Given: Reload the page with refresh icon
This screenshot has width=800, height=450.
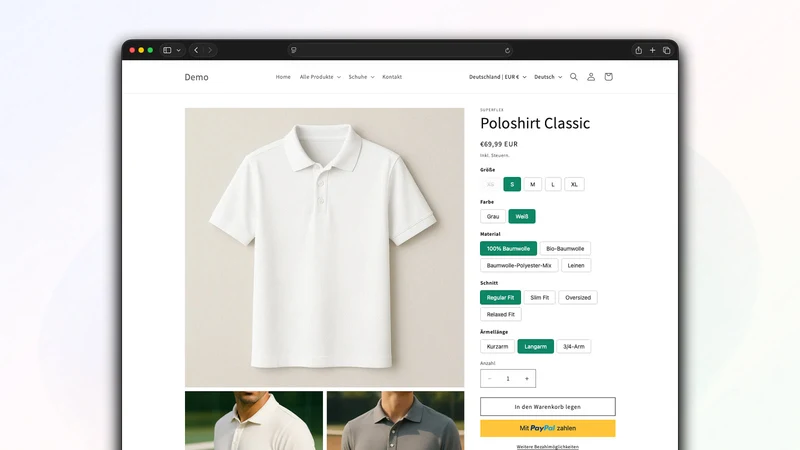Looking at the screenshot, I should (507, 50).
